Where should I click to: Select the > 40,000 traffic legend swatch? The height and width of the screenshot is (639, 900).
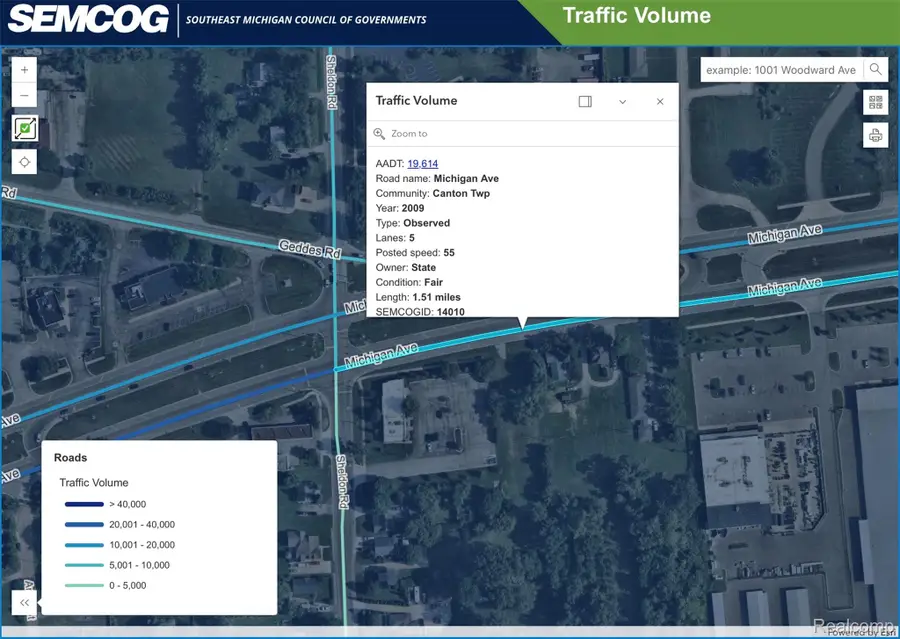tap(85, 504)
